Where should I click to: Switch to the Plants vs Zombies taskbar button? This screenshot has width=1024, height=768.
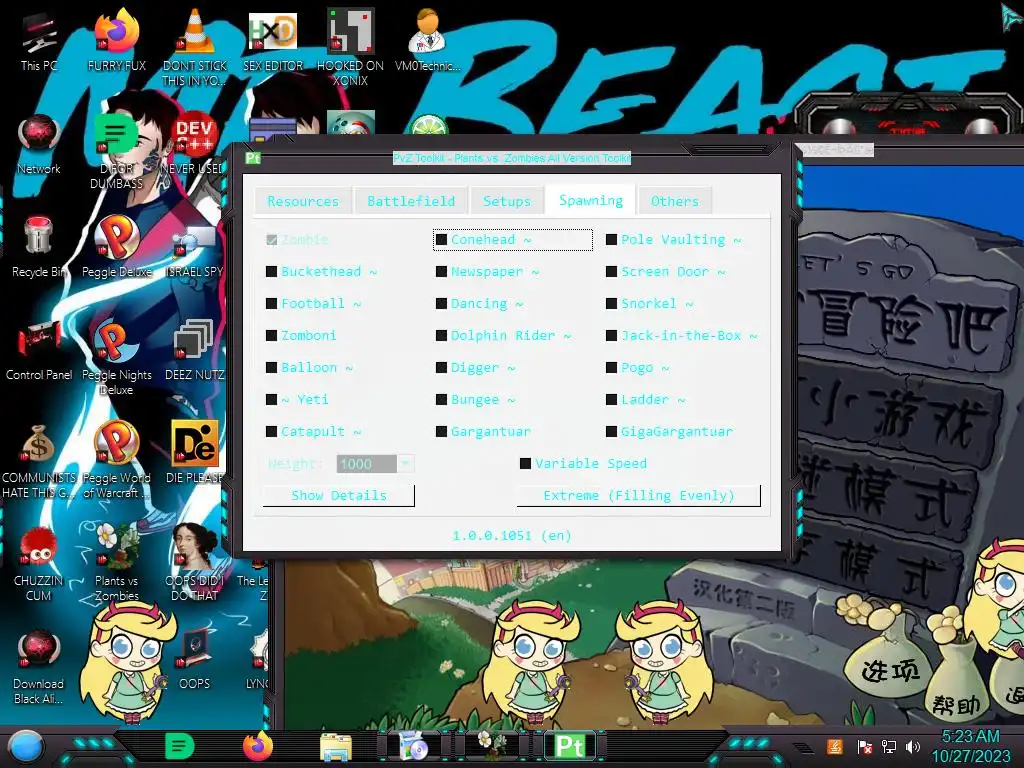492,746
